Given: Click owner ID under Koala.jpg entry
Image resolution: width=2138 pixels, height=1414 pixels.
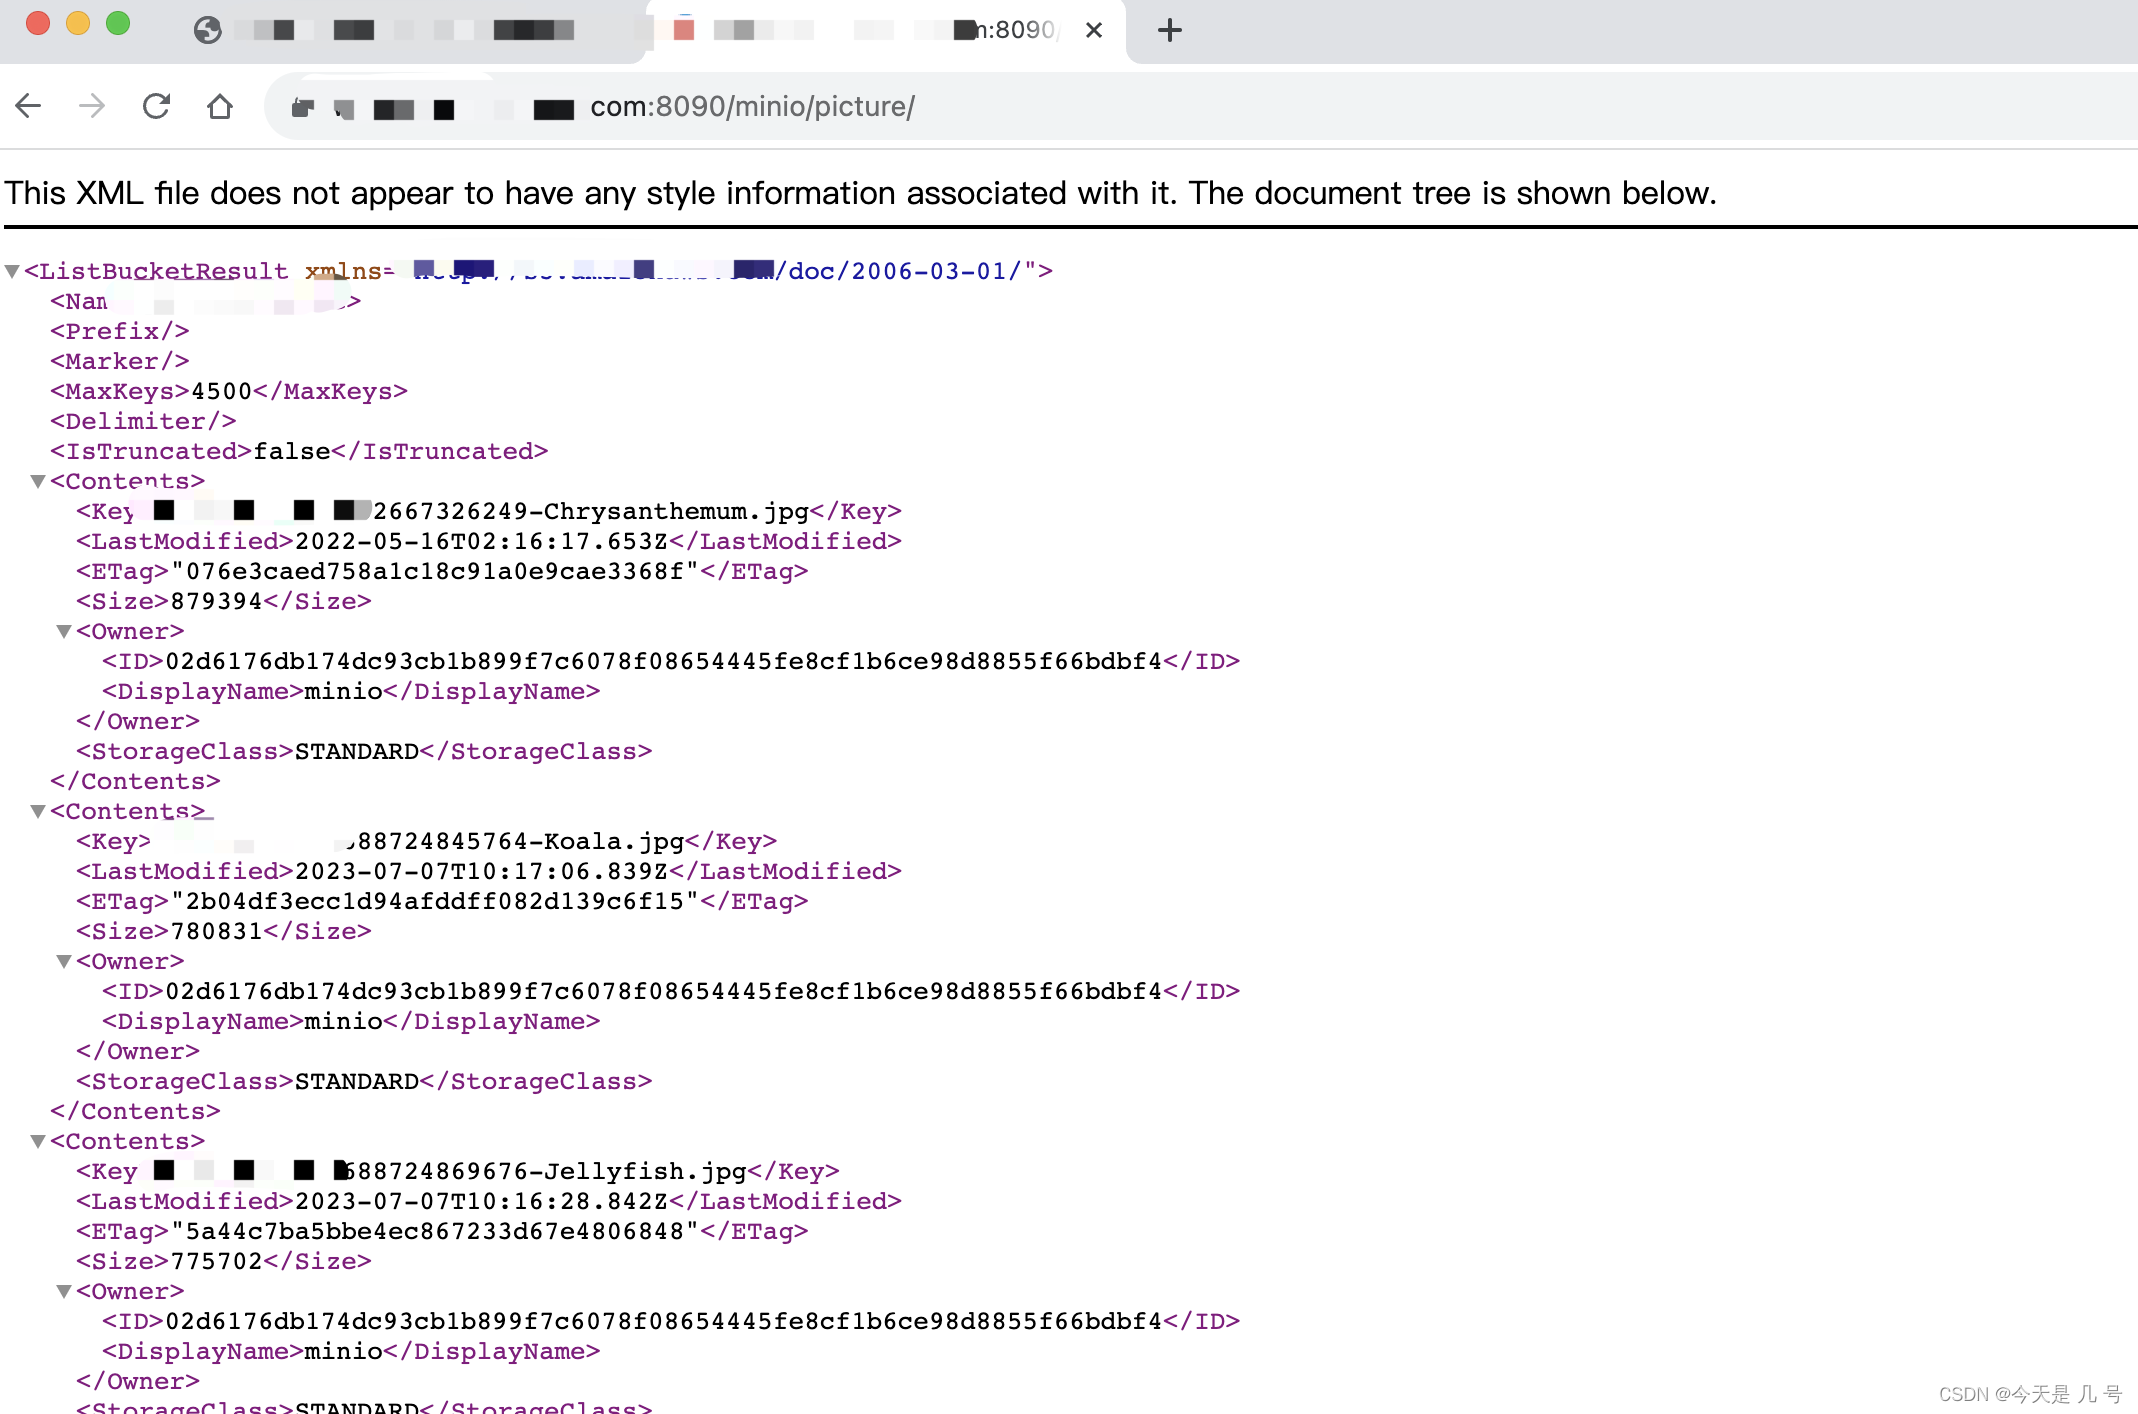Looking at the screenshot, I should point(664,991).
